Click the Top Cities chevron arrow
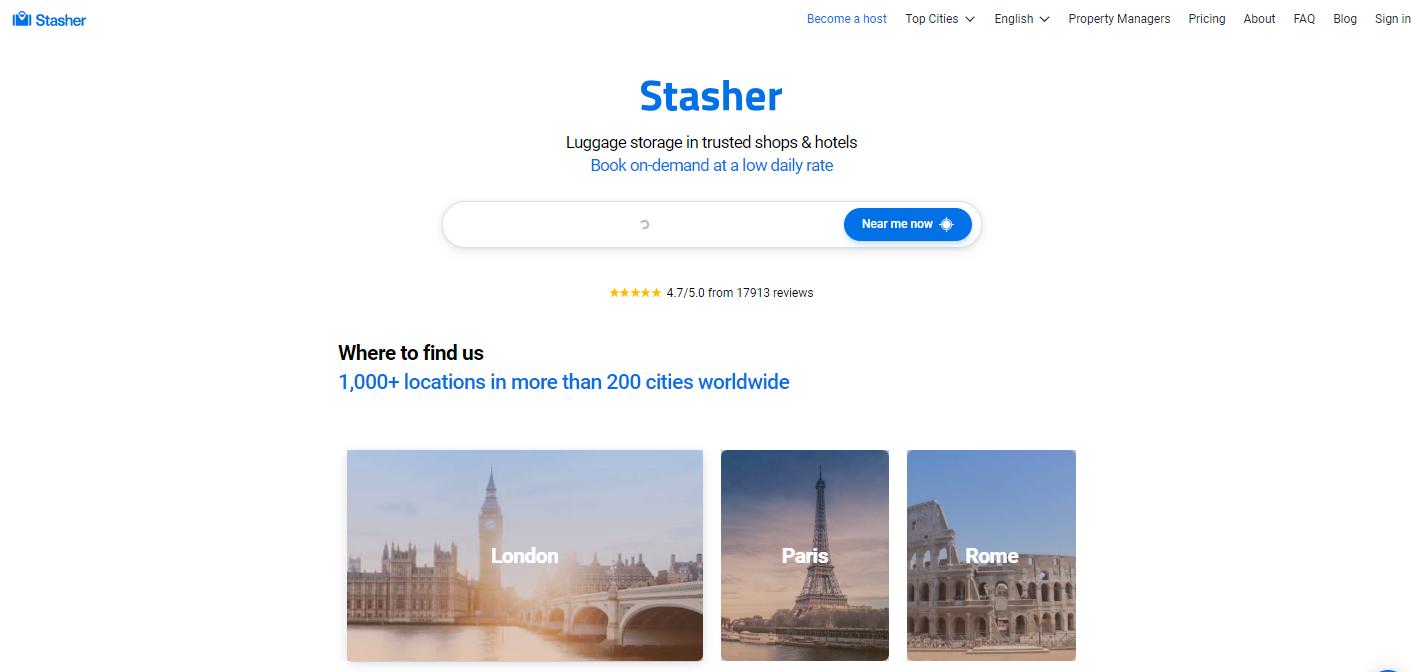1422x672 pixels. tap(970, 19)
